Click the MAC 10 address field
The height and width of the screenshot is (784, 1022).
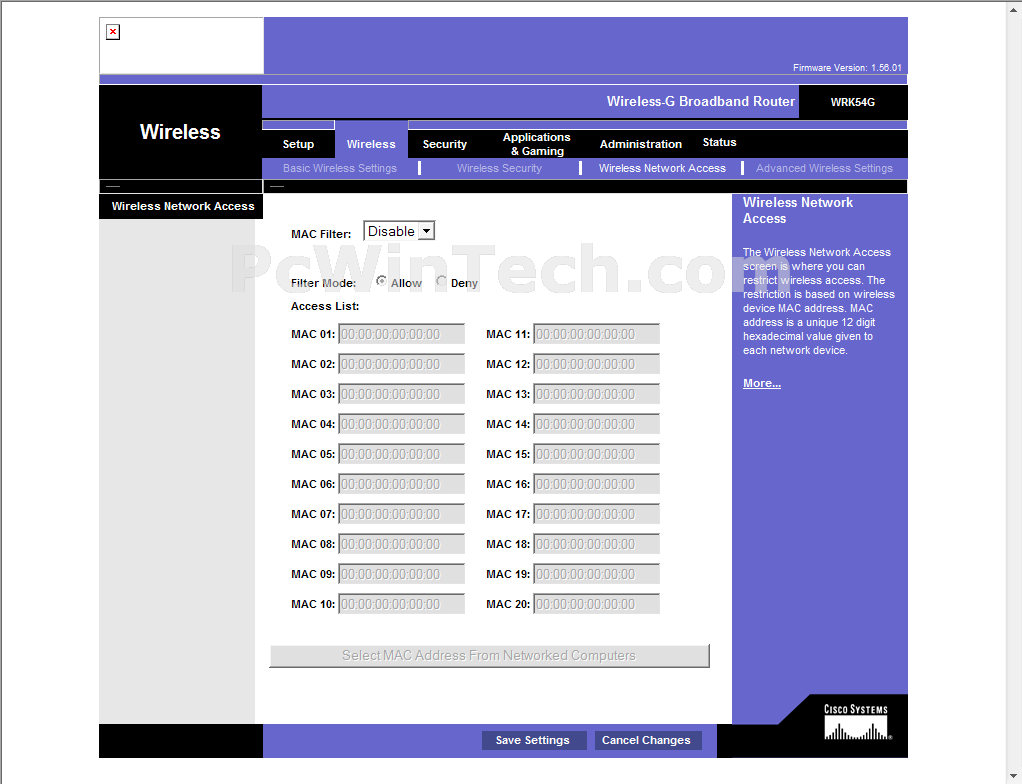click(402, 604)
